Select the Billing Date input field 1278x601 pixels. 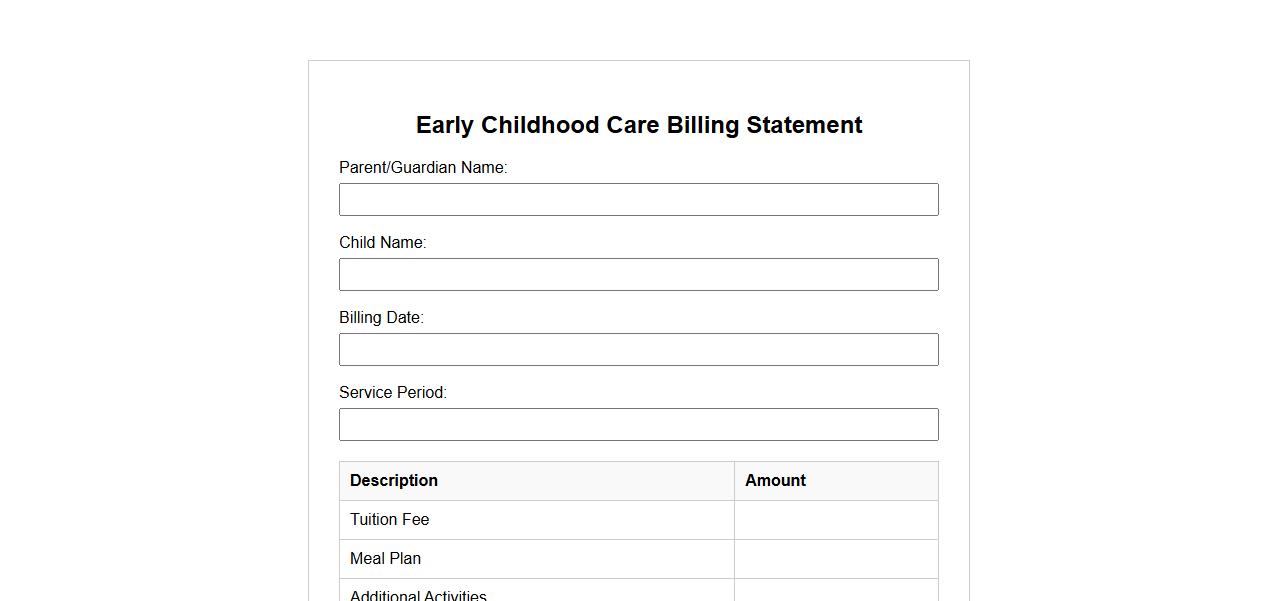638,349
